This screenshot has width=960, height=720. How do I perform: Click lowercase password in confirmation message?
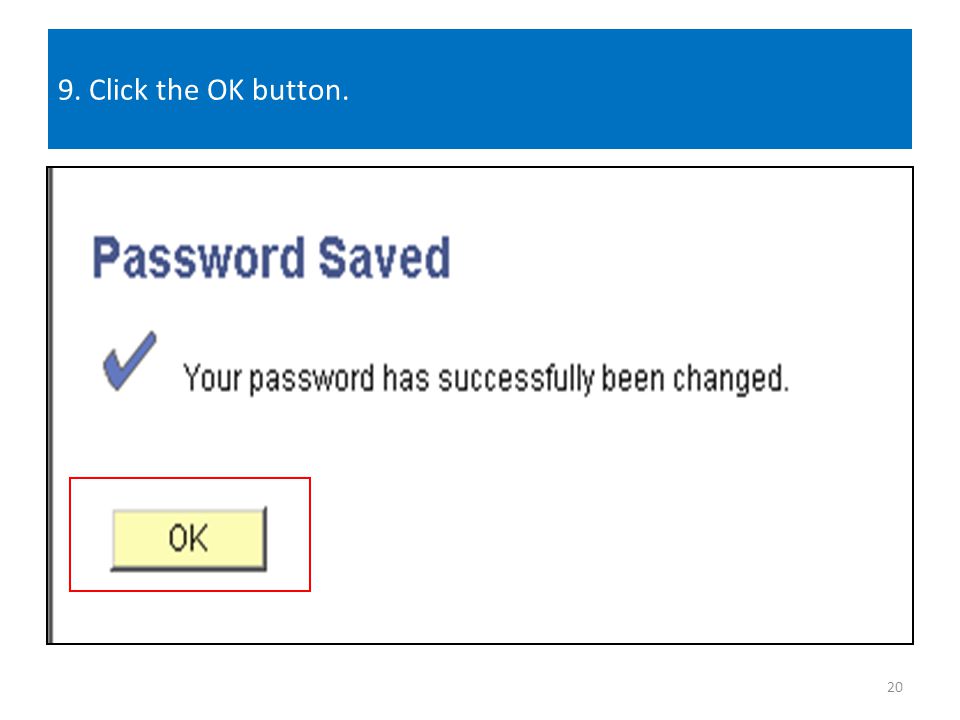(x=312, y=379)
